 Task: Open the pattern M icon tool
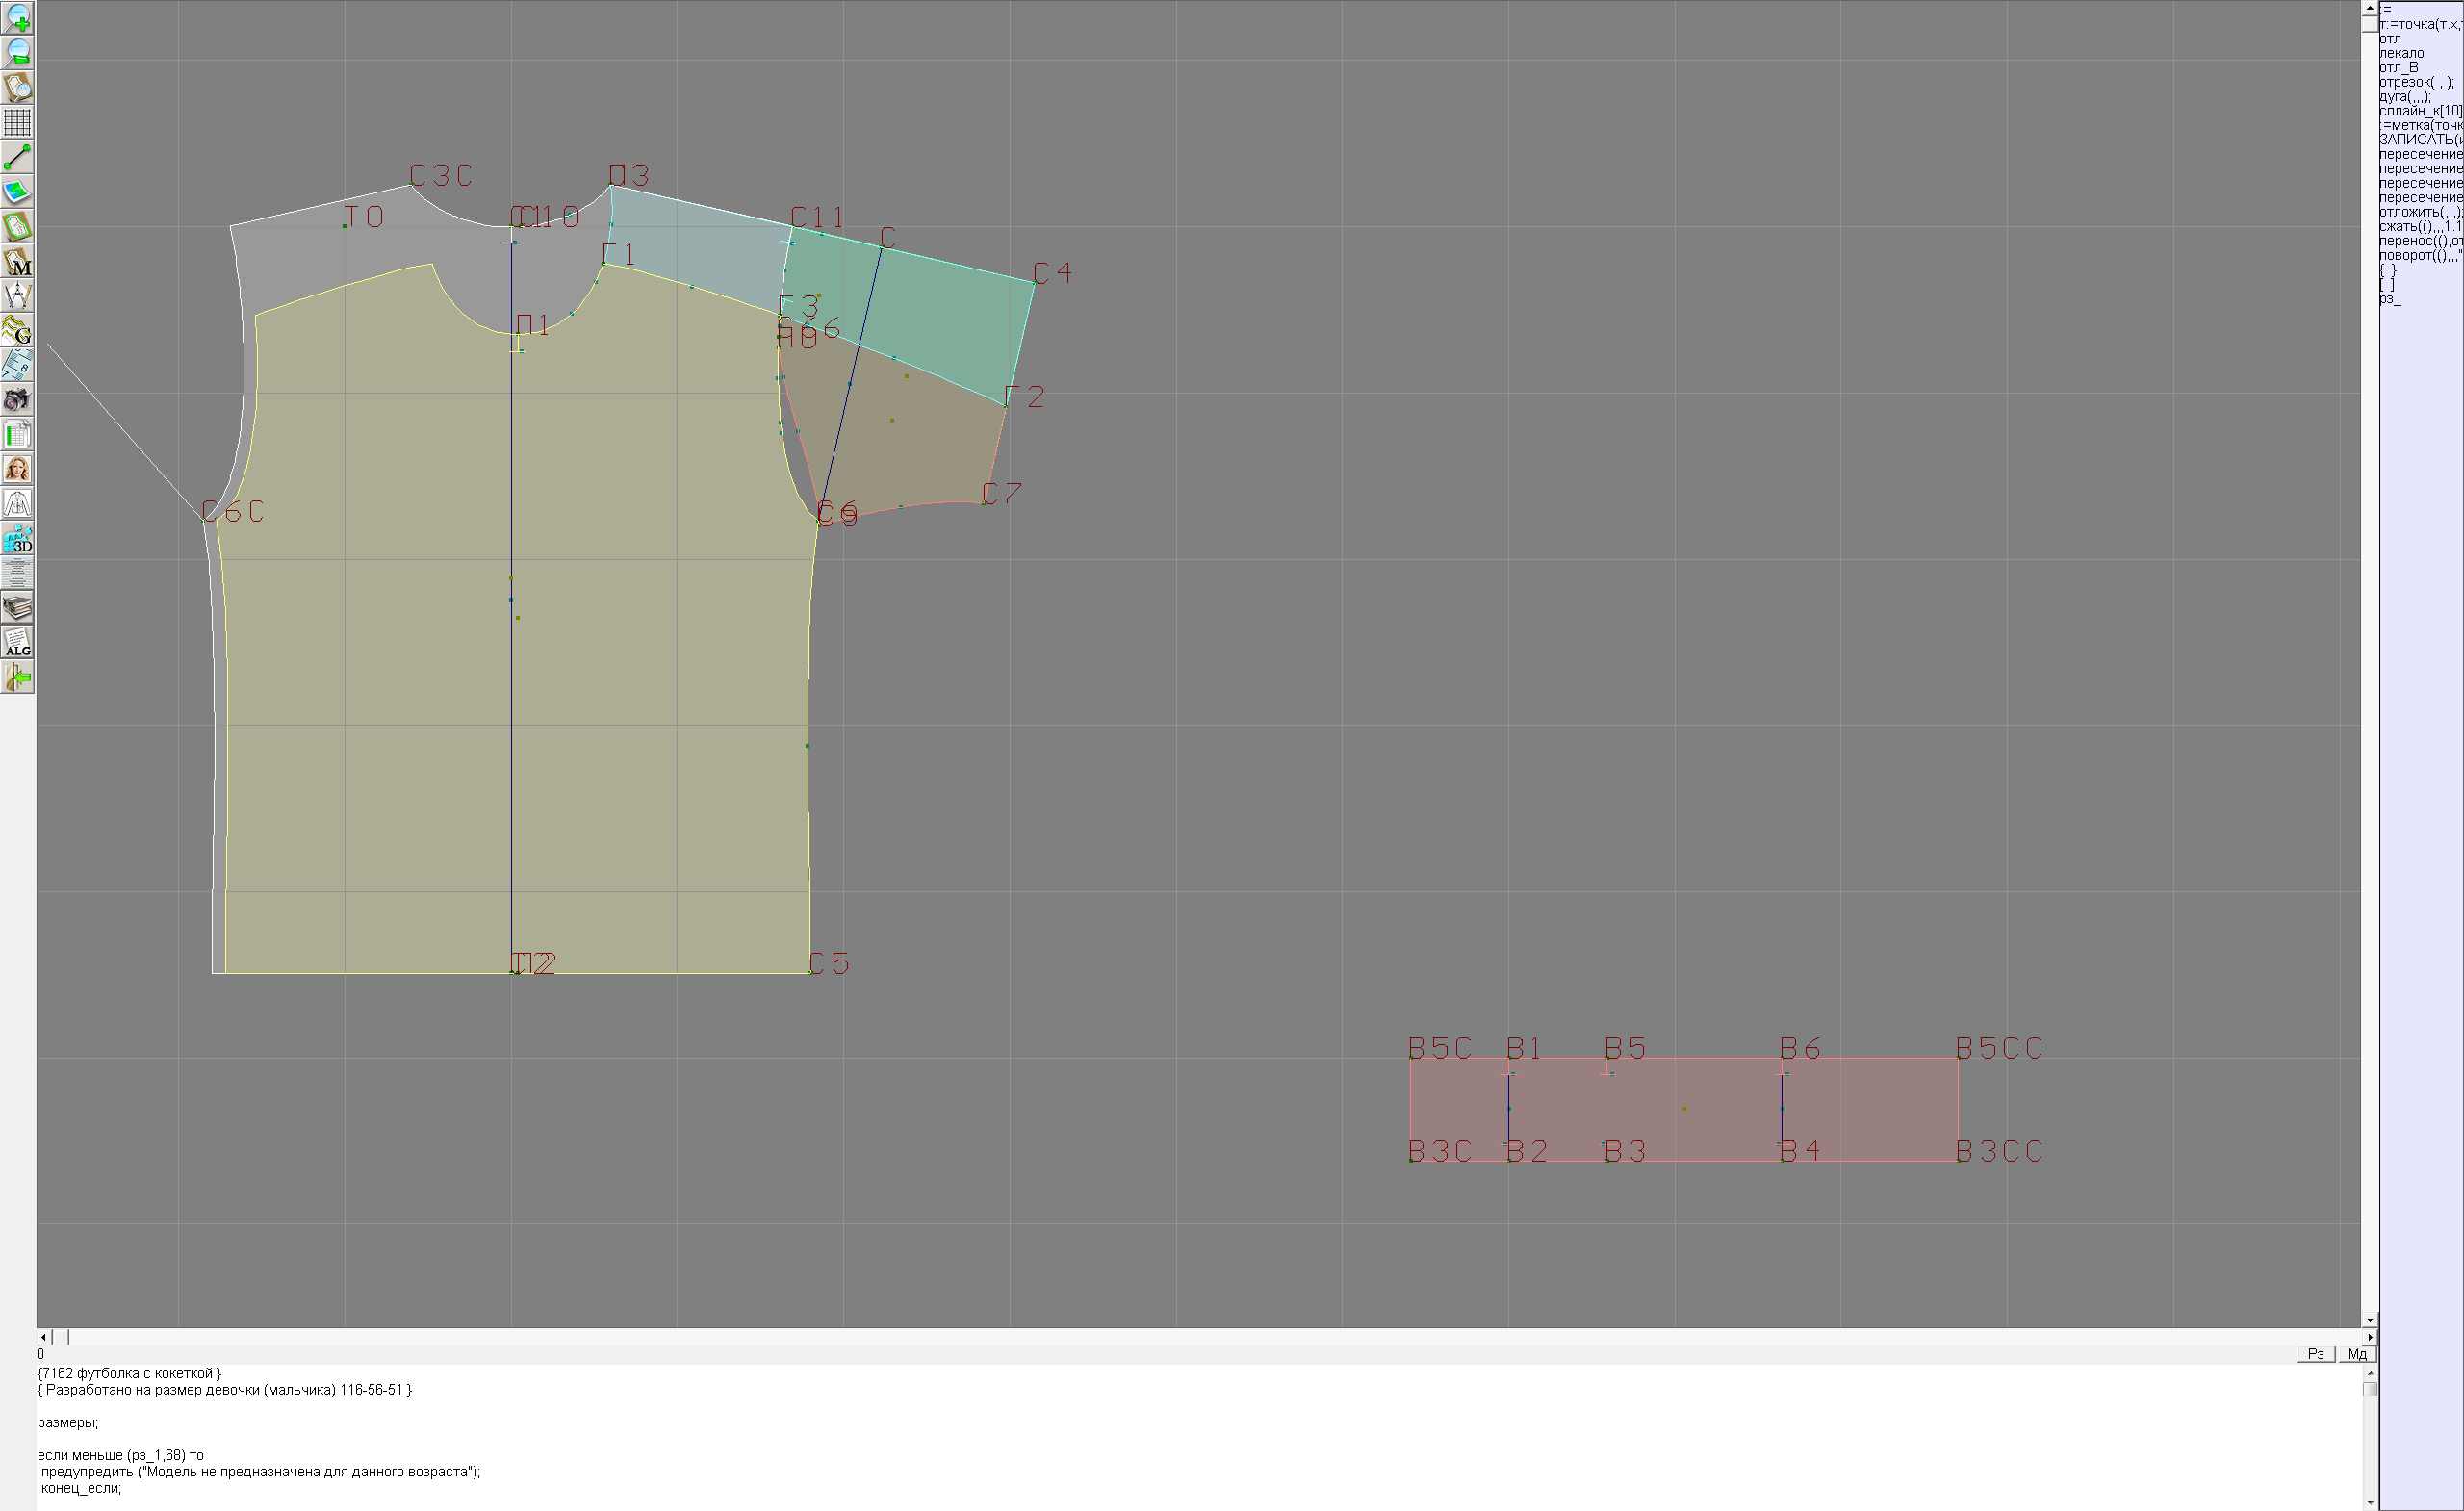pyautogui.click(x=17, y=261)
